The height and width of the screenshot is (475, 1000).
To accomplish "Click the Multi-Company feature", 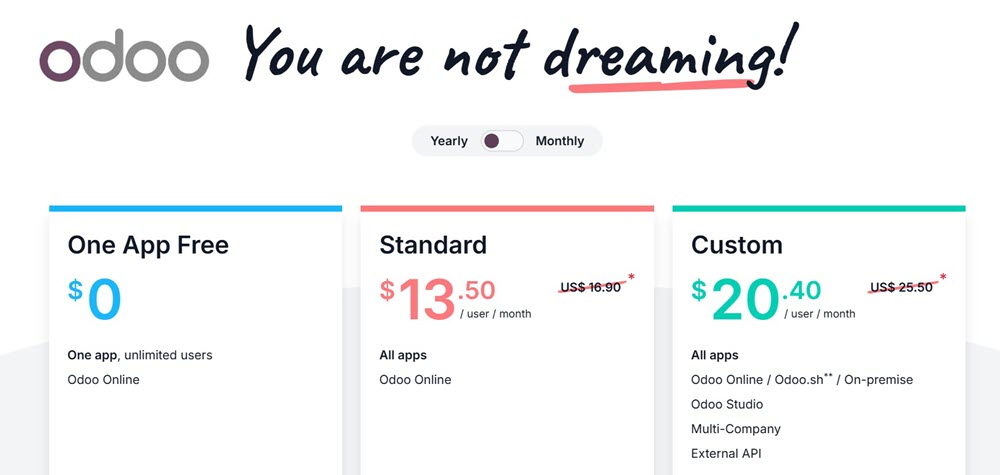I will coord(735,429).
